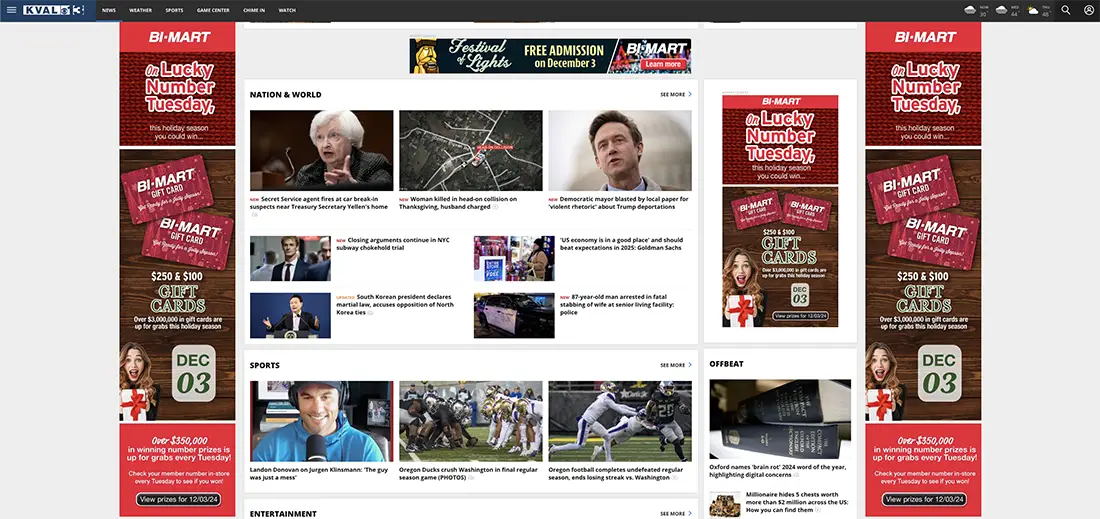Click SEE MORE in Nation & World
Screen dimensions: 1100x519
click(672, 94)
